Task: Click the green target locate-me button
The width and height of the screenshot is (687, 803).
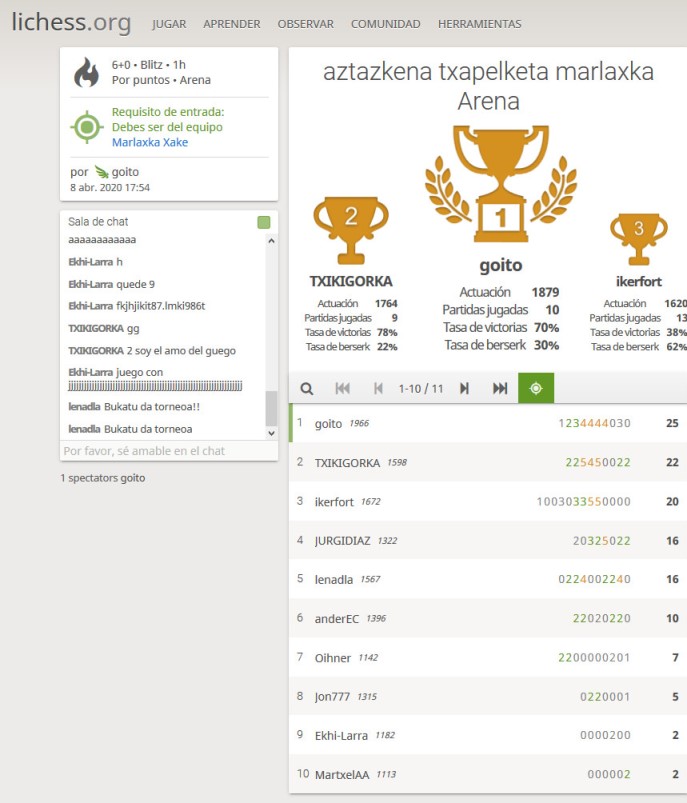Action: pos(536,388)
